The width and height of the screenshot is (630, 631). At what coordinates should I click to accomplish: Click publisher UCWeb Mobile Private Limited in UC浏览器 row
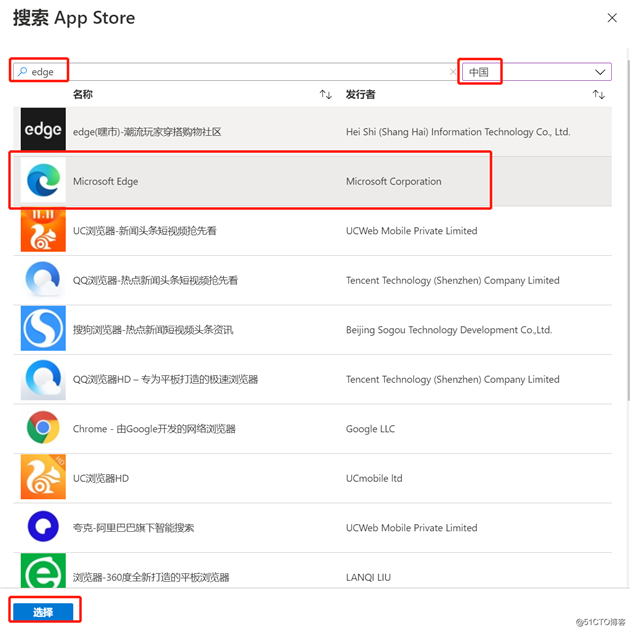tap(412, 231)
